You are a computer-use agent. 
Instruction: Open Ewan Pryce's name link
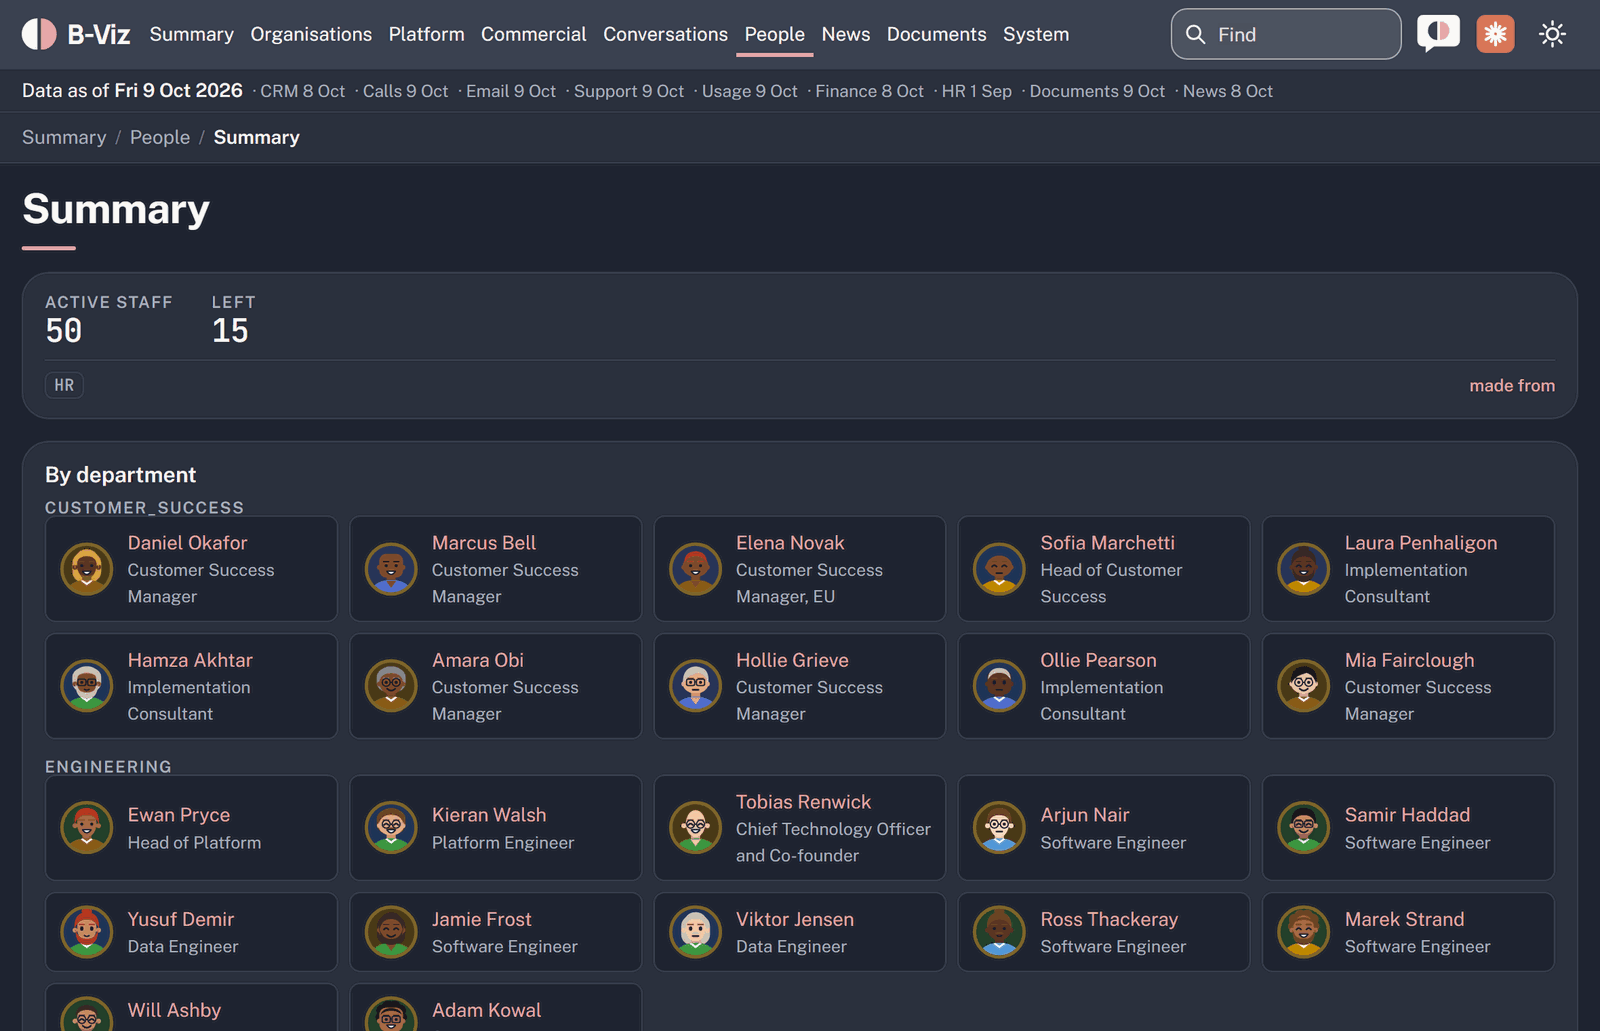click(x=179, y=815)
